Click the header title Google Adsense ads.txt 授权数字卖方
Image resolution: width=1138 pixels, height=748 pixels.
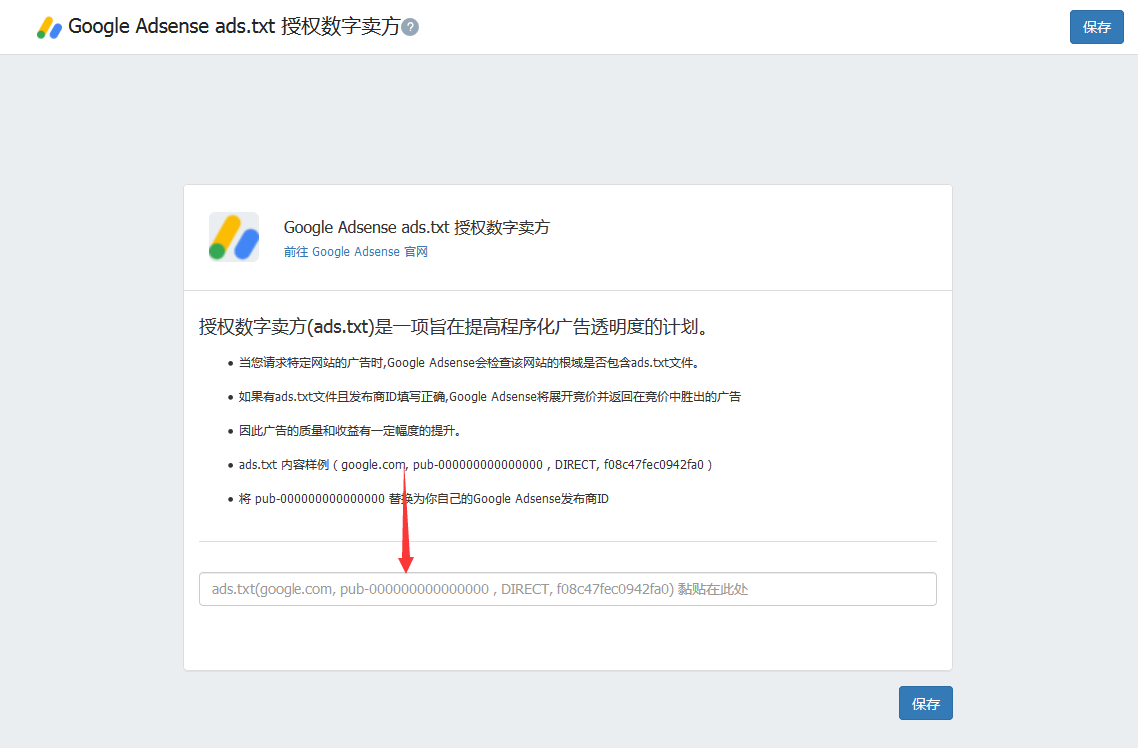tap(234, 27)
